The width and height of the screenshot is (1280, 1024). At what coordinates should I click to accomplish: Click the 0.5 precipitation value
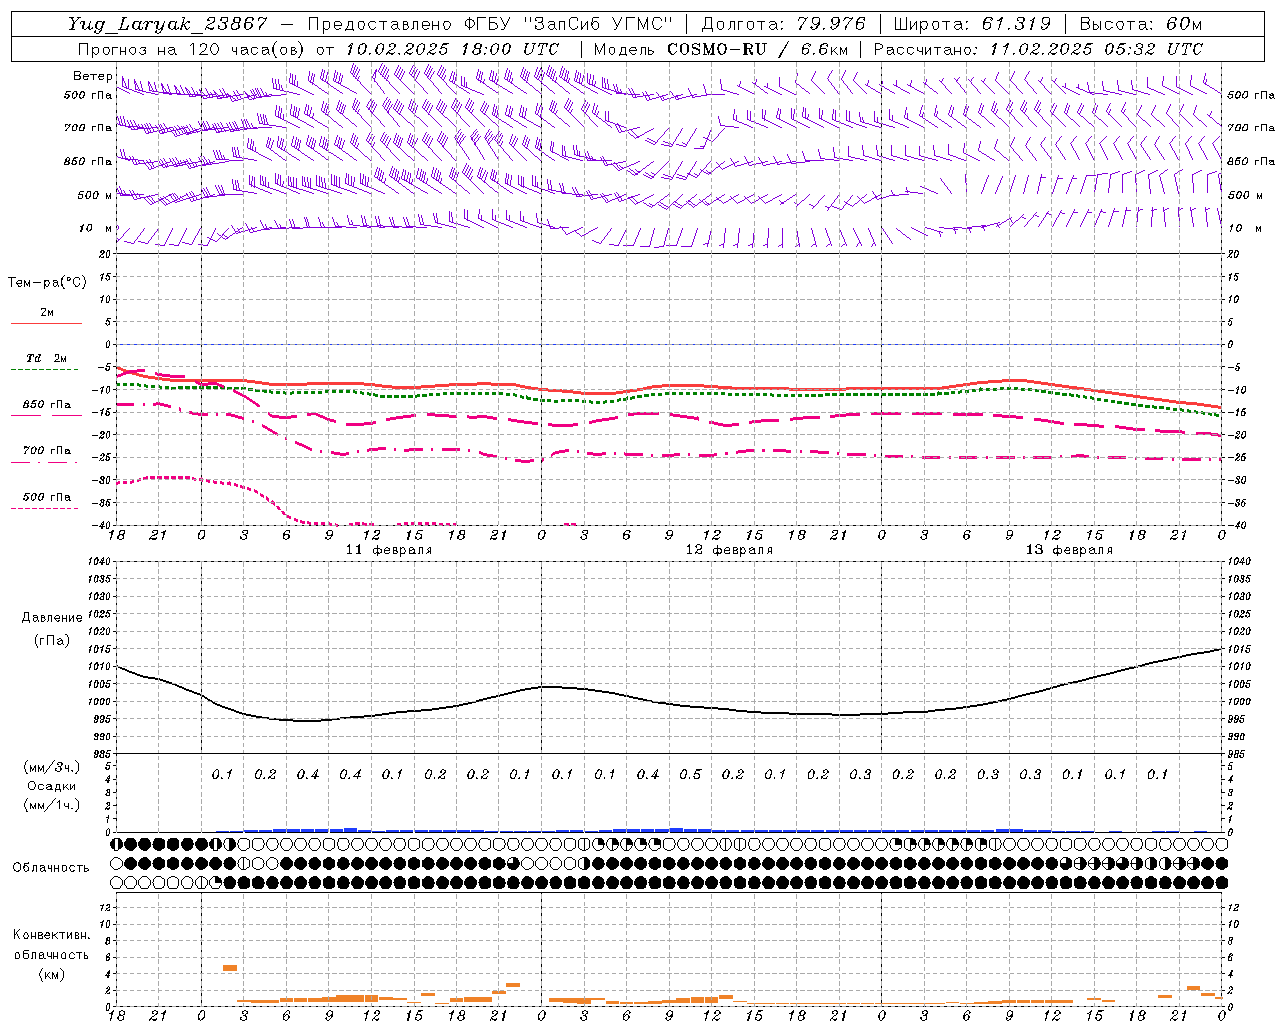pyautogui.click(x=690, y=774)
